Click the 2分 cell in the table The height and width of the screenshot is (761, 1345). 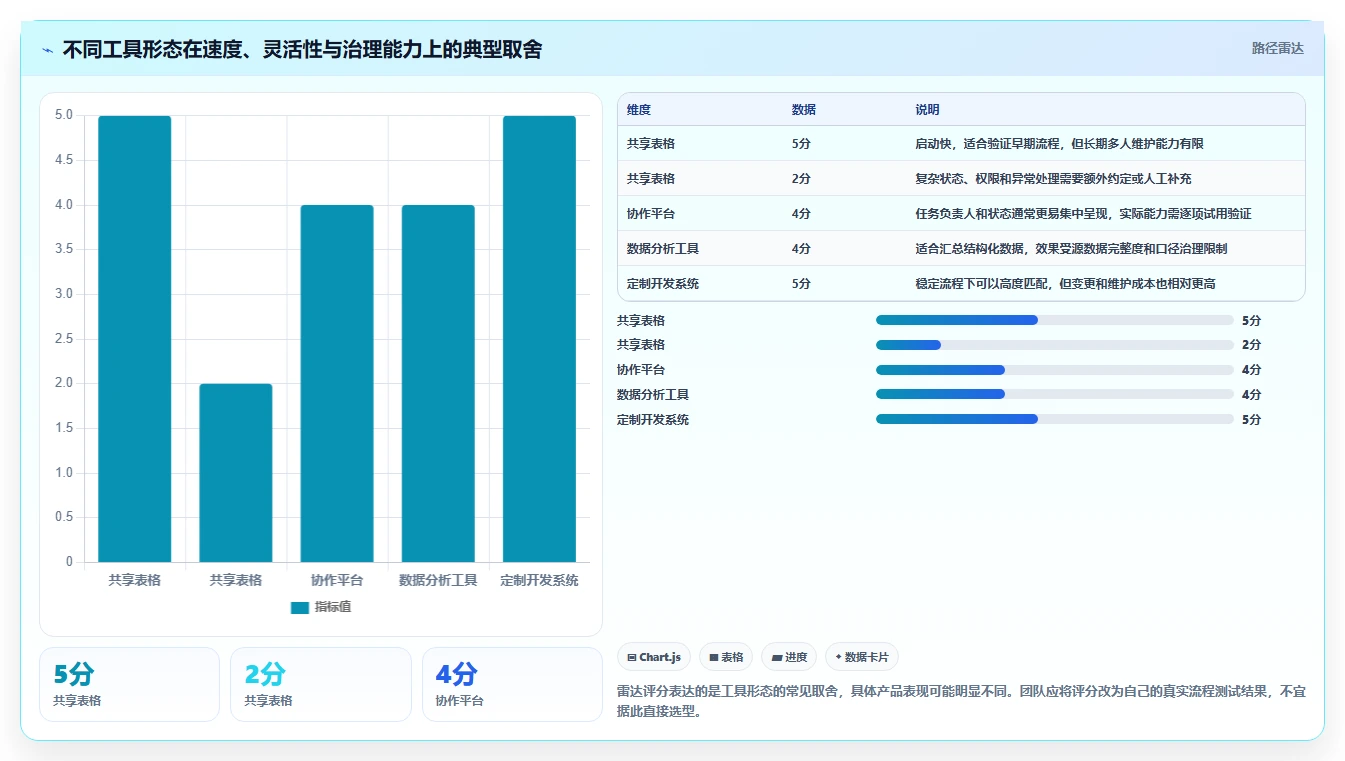point(801,179)
